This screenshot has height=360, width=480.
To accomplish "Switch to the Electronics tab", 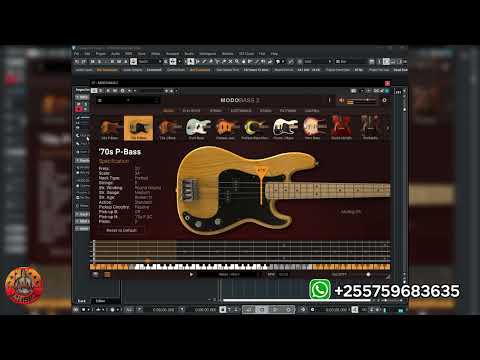I will (x=241, y=110).
